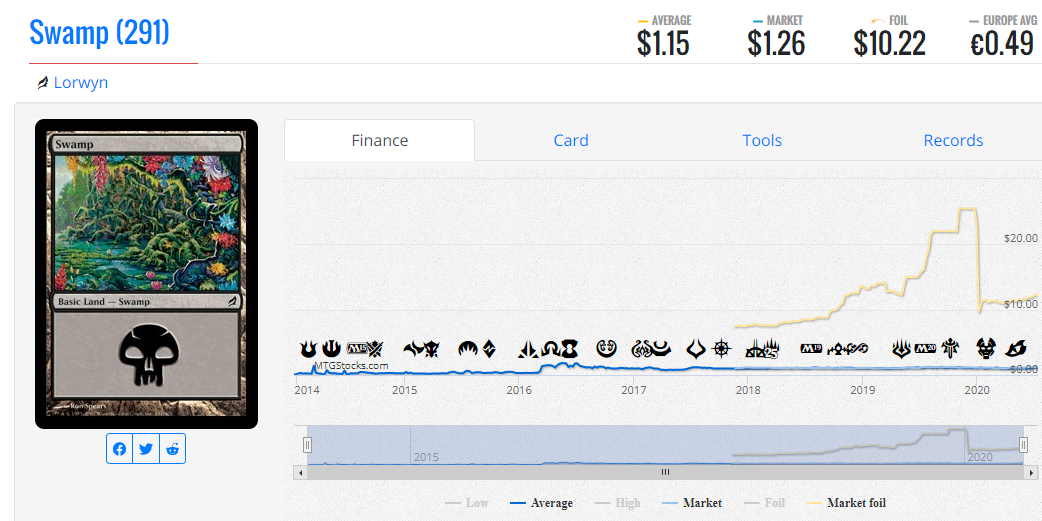This screenshot has width=1042, height=521.
Task: Click Shadows over Innistrad set marker
Action: 552,348
